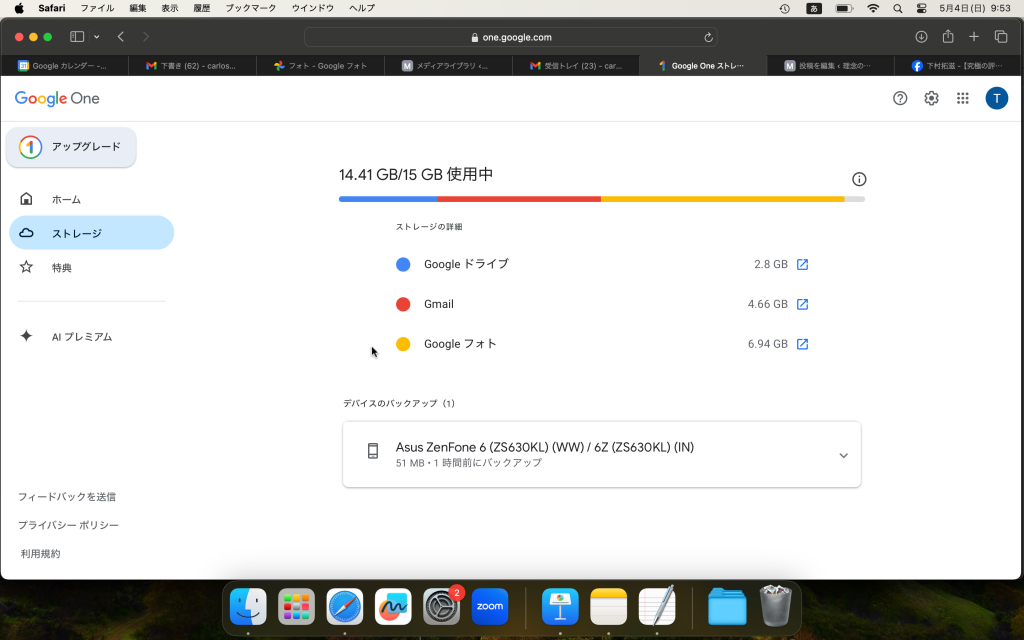Click the storage info icon
This screenshot has height=640, width=1024.
click(859, 179)
